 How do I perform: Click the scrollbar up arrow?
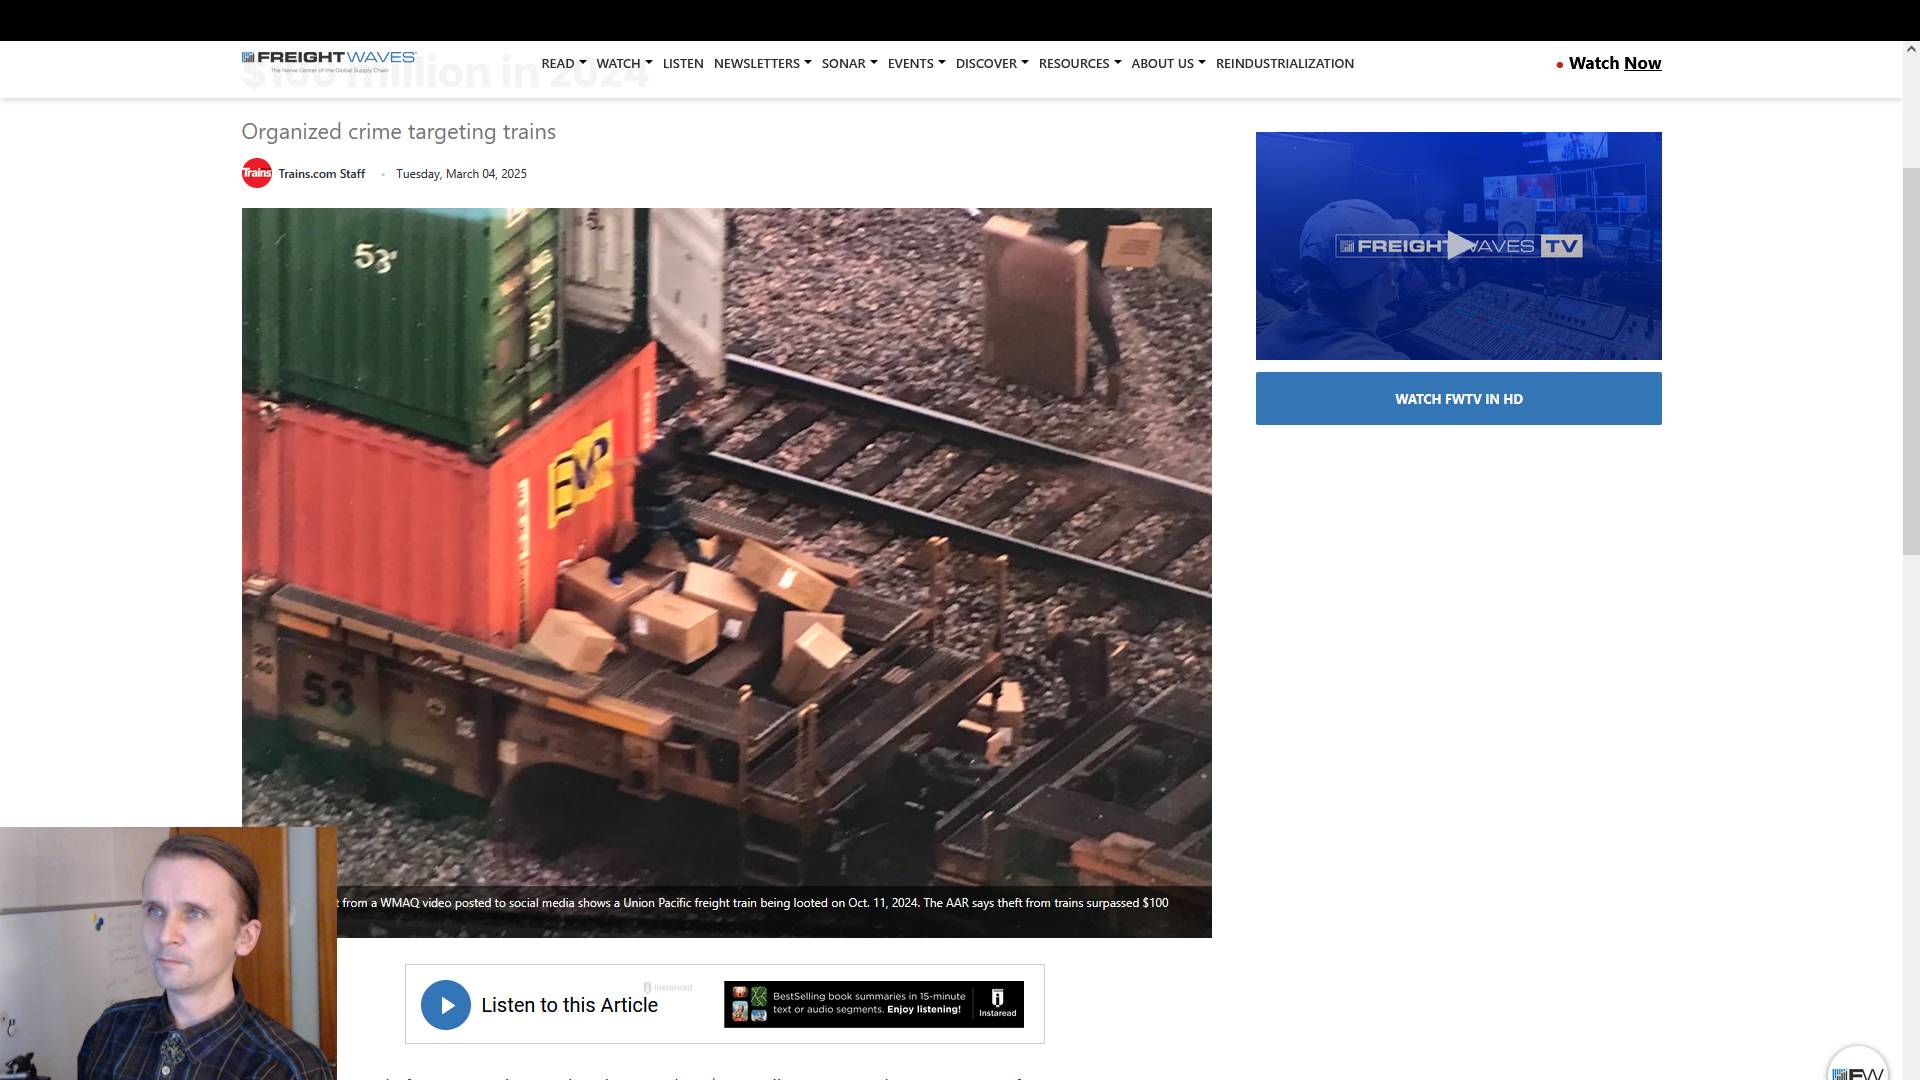(x=1911, y=49)
